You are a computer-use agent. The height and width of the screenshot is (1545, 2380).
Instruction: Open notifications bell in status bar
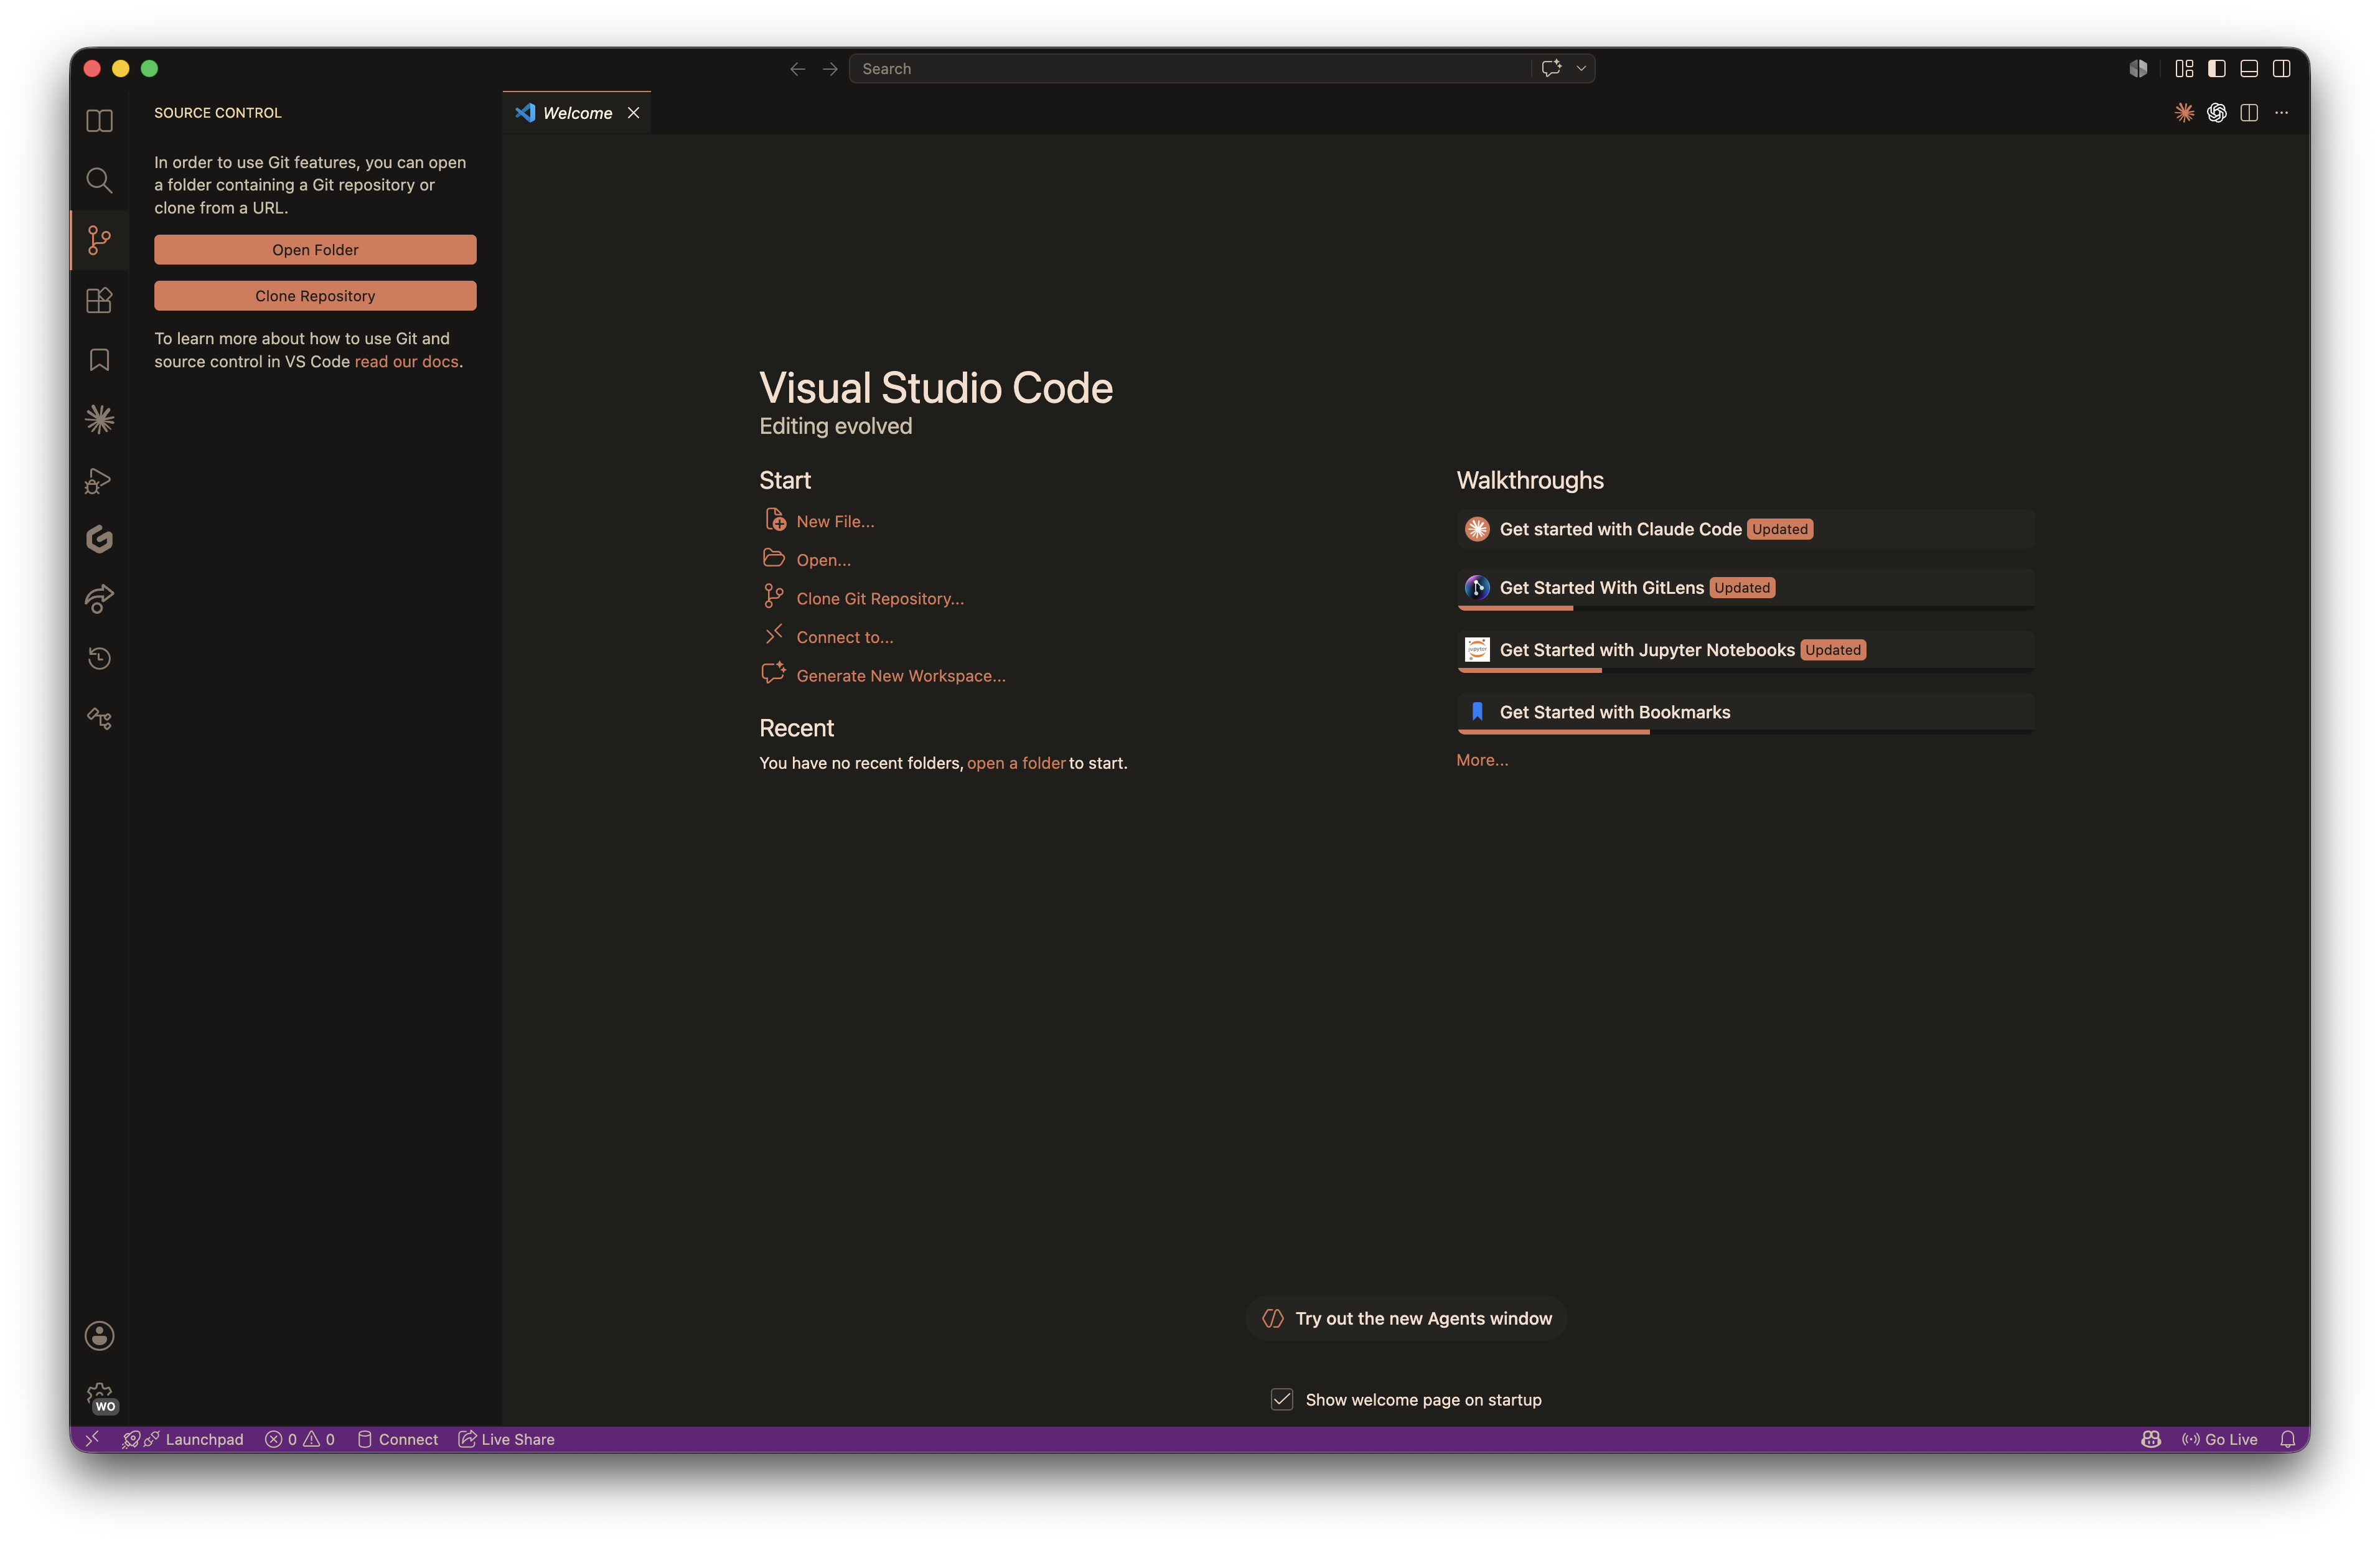pyautogui.click(x=2287, y=1439)
